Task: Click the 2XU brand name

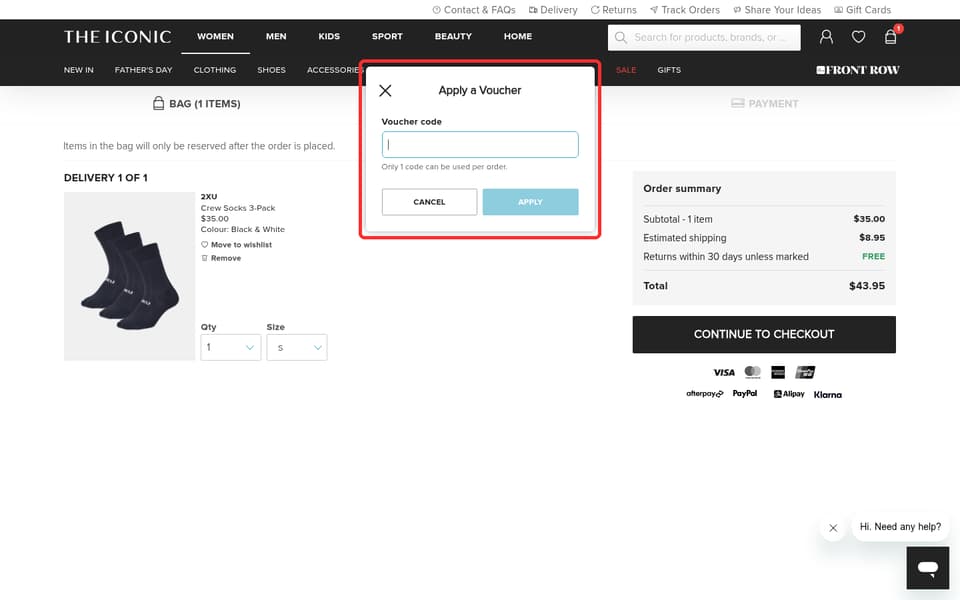Action: (209, 197)
